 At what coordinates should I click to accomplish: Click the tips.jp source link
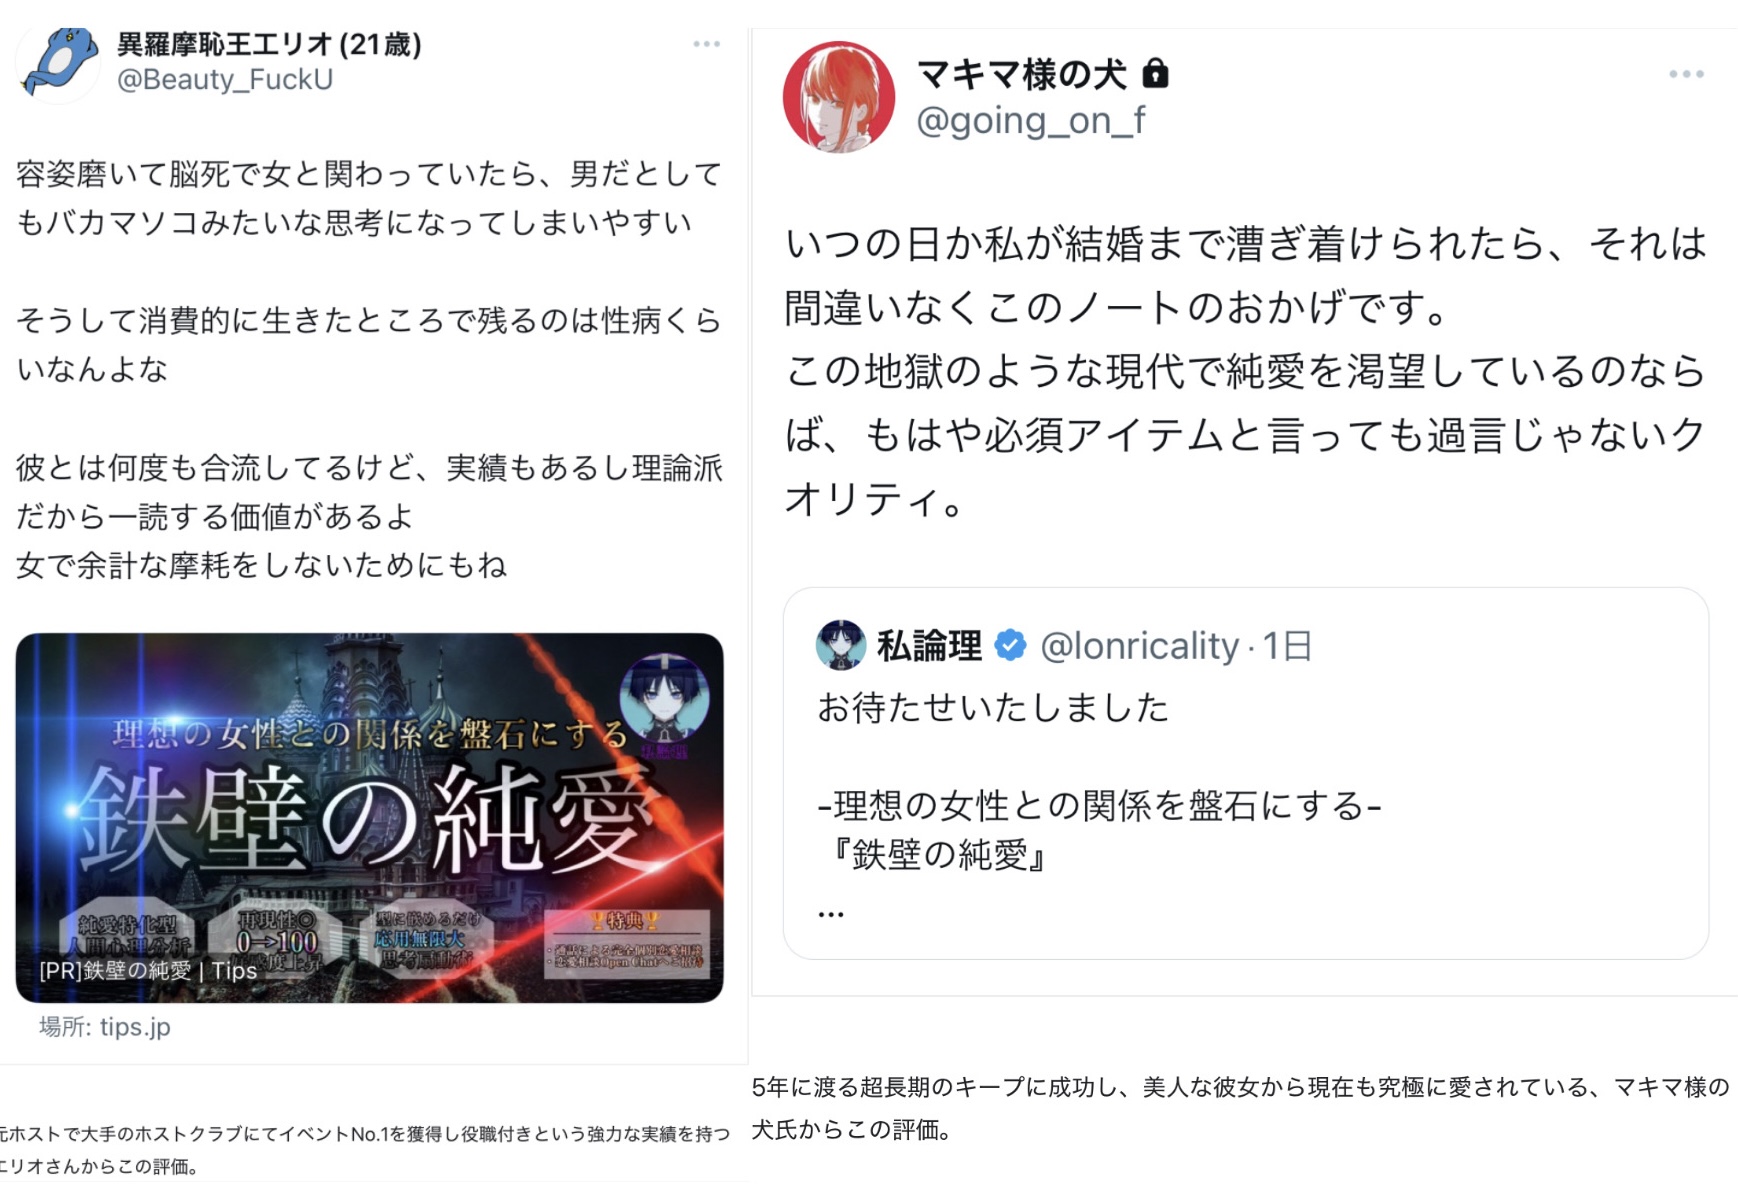tap(105, 1027)
